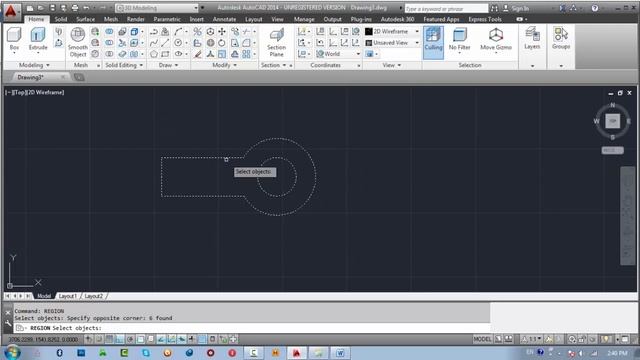Toggle Snap Mode in status bar
Viewport: 640px width, 360px height.
click(x=99, y=339)
